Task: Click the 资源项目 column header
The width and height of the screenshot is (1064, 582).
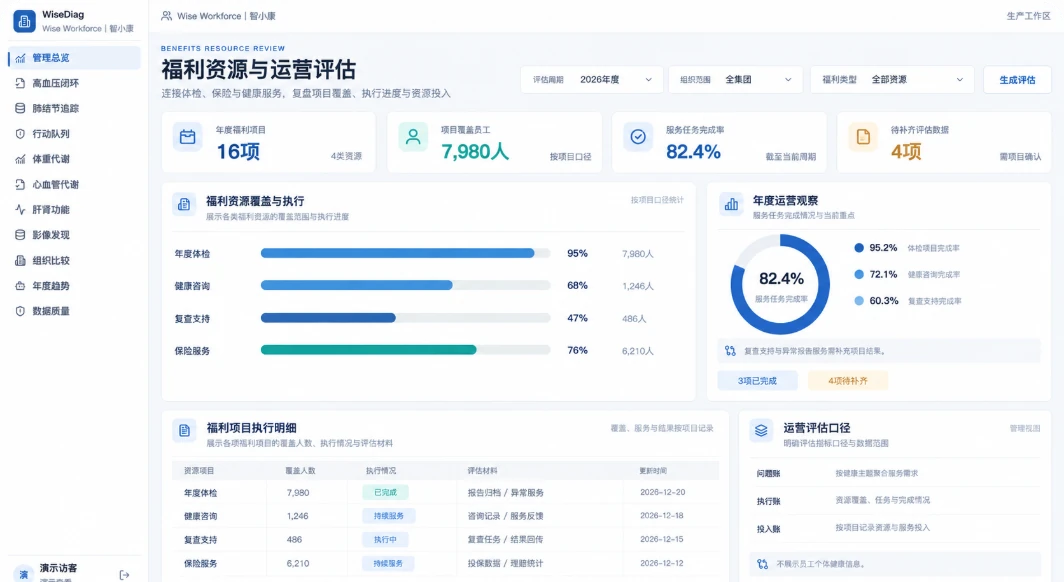Action: (199, 471)
